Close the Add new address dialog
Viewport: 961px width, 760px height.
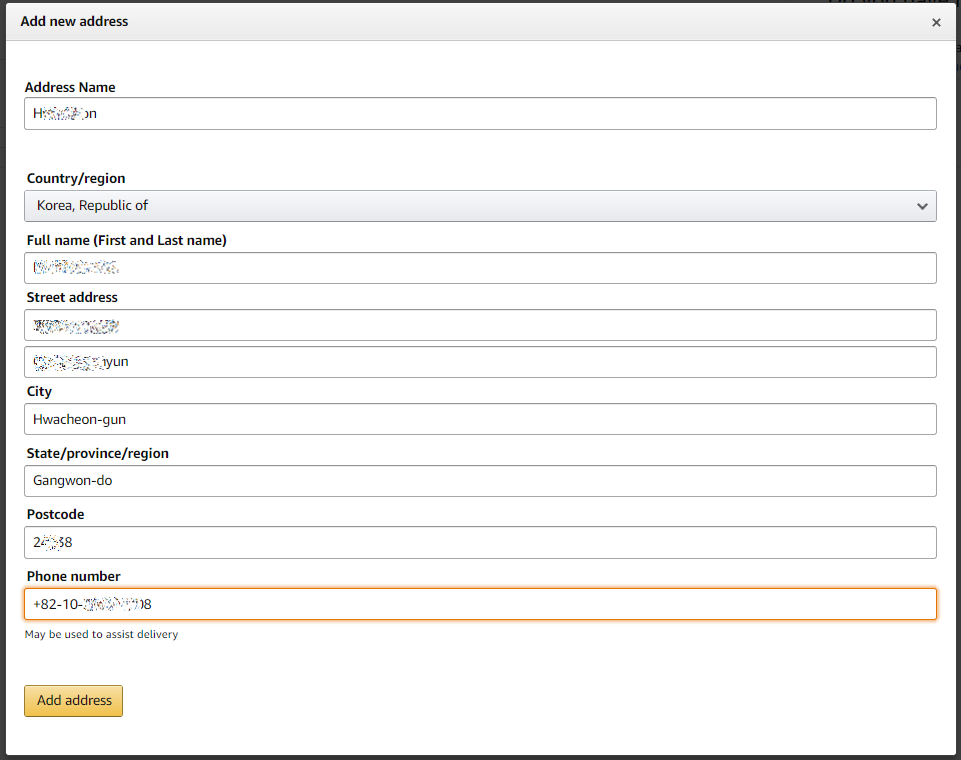pyautogui.click(x=936, y=23)
